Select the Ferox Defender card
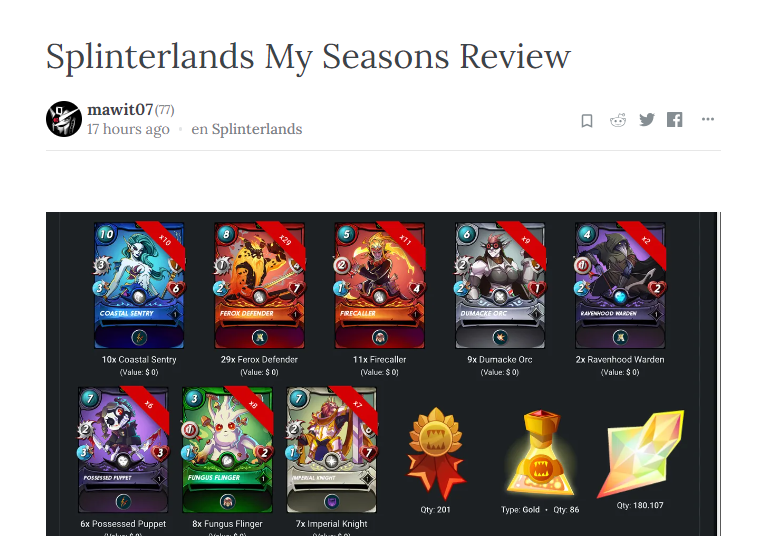Screen dimensions: 763x536 tap(259, 286)
